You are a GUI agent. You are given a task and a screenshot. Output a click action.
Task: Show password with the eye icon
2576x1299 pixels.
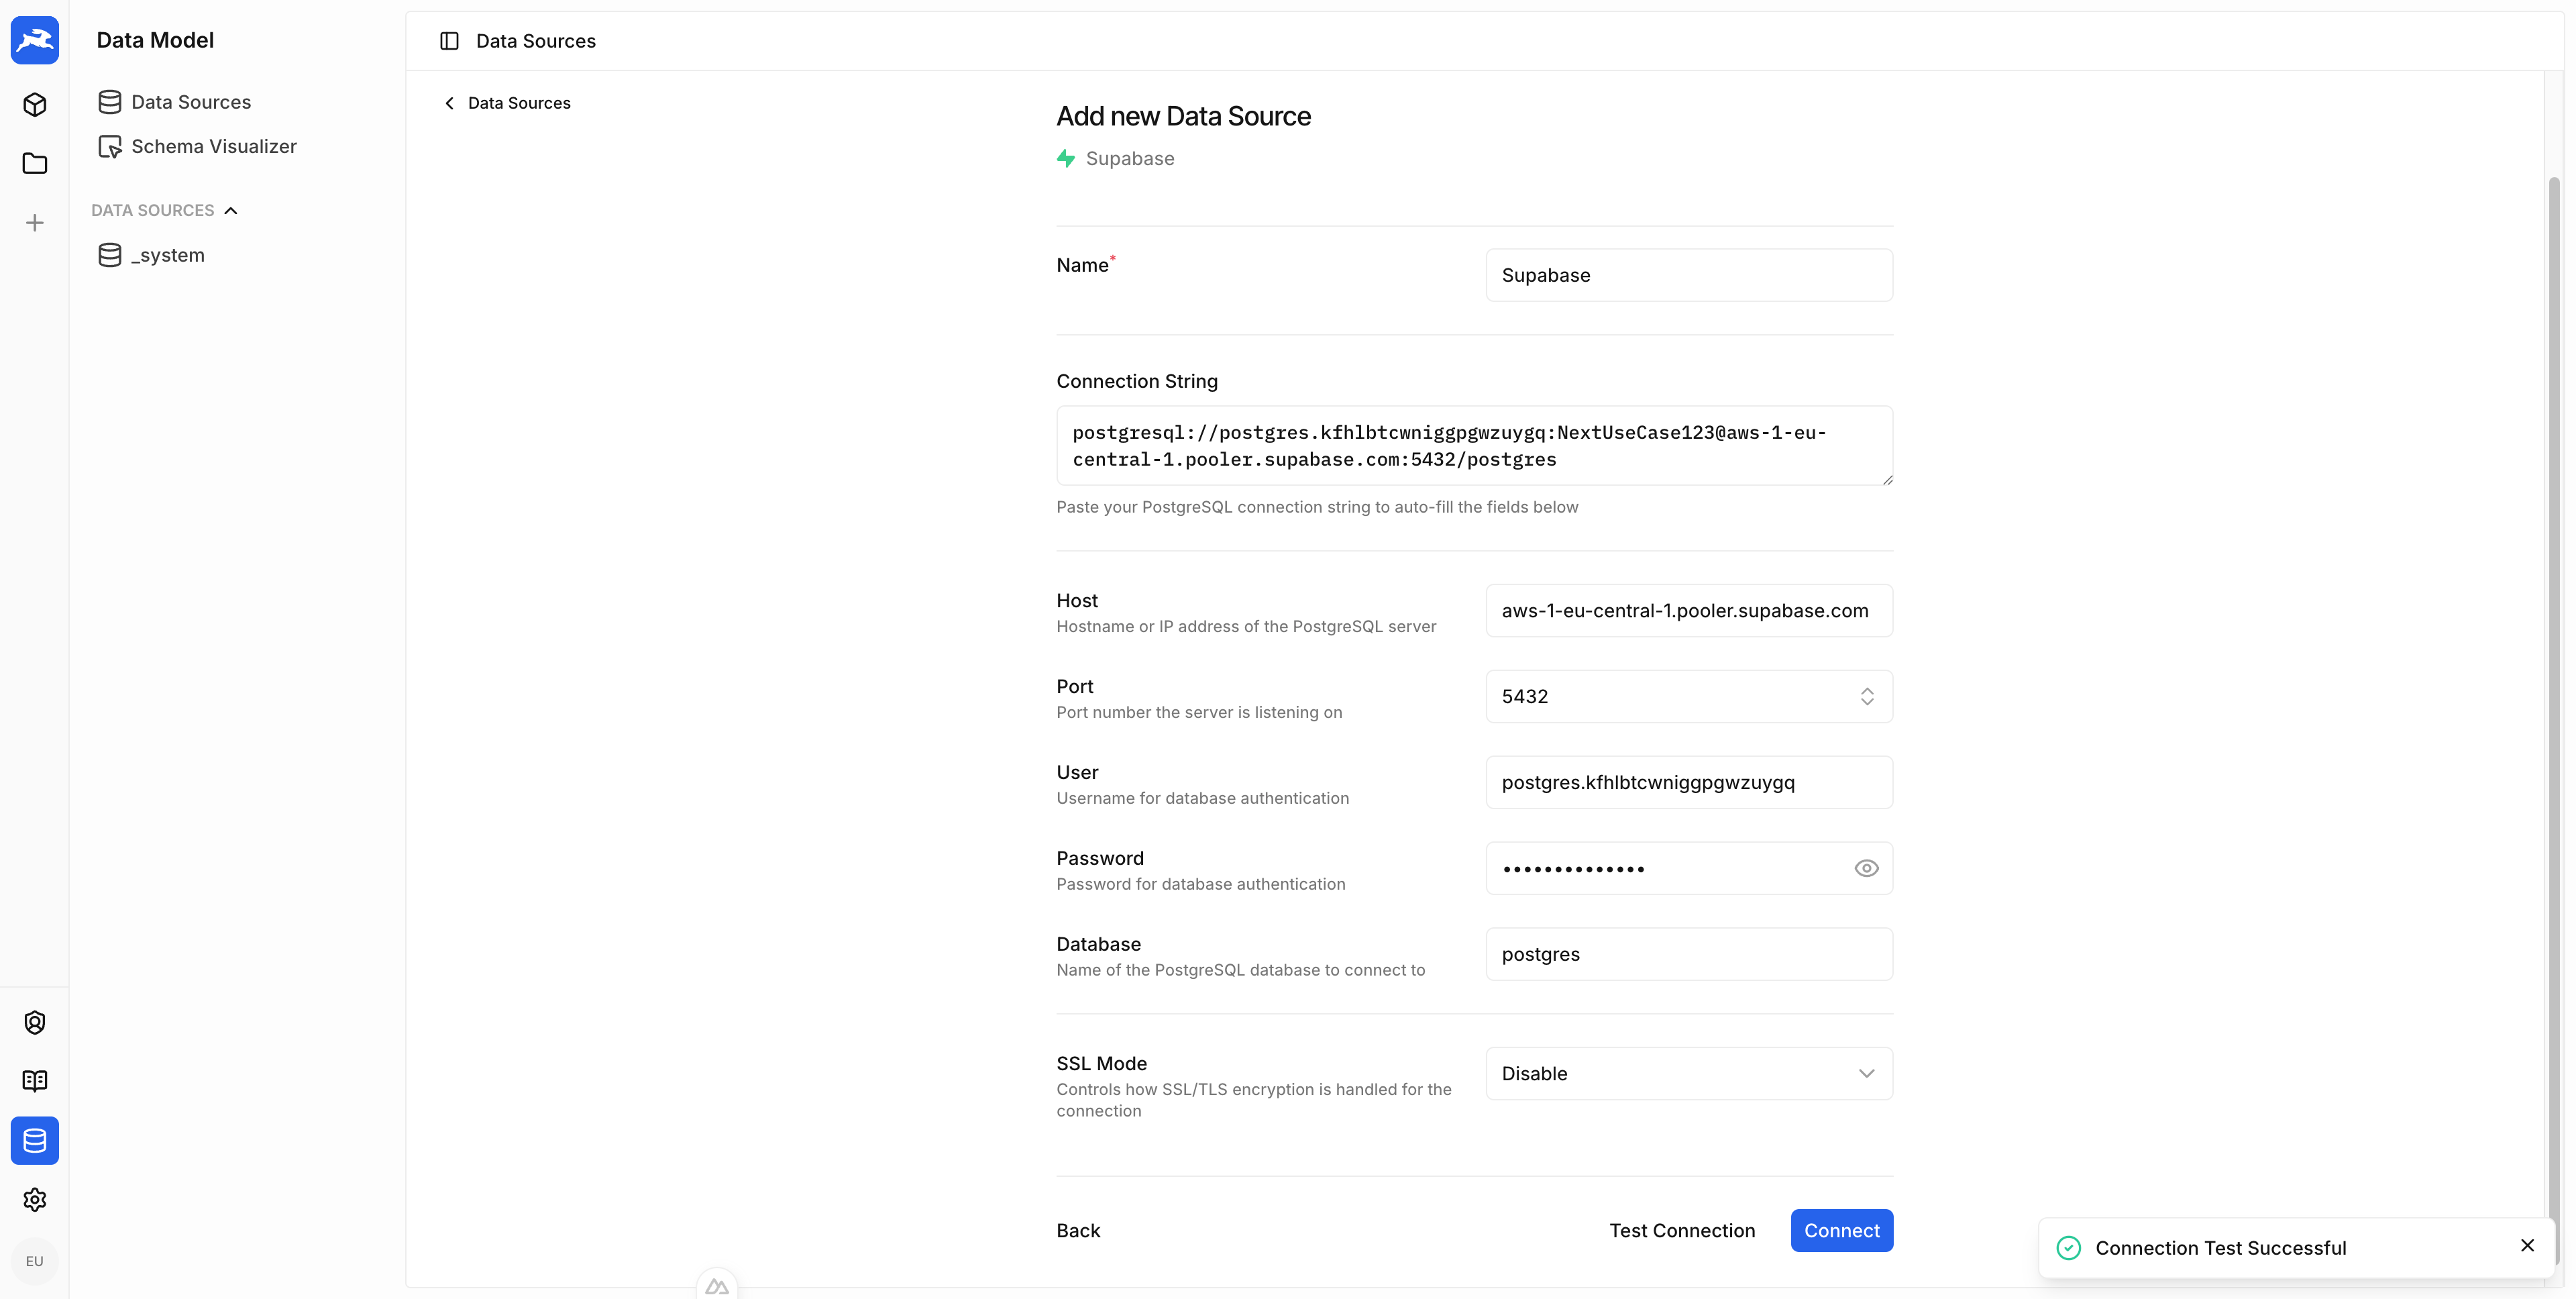pos(1866,868)
